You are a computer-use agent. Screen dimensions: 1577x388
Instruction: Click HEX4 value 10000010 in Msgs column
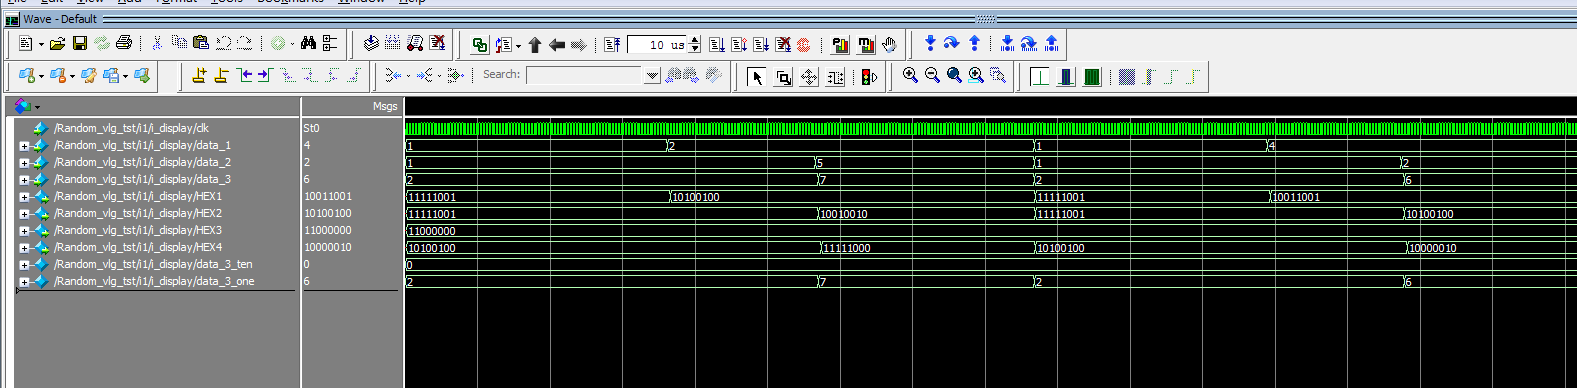328,248
